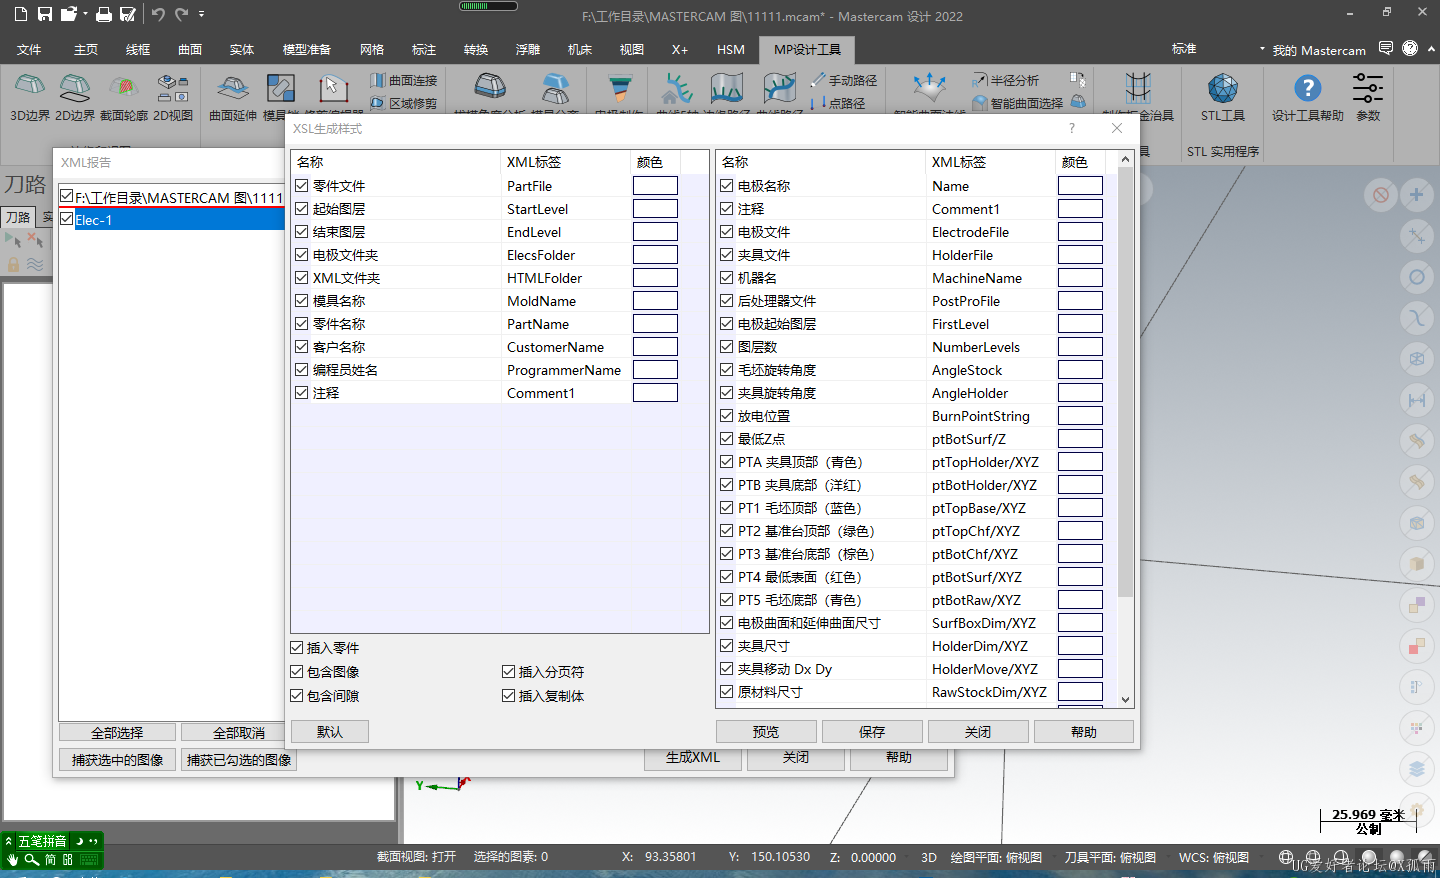Click the Open file folder icon
Screen dimensions: 1440x878
(x=68, y=14)
